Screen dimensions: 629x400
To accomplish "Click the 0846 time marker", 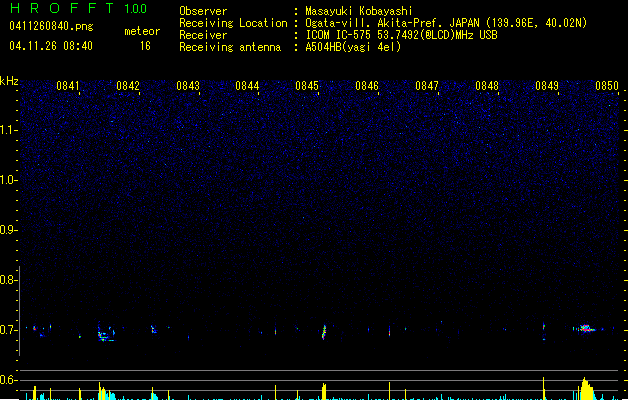I will (x=367, y=86).
